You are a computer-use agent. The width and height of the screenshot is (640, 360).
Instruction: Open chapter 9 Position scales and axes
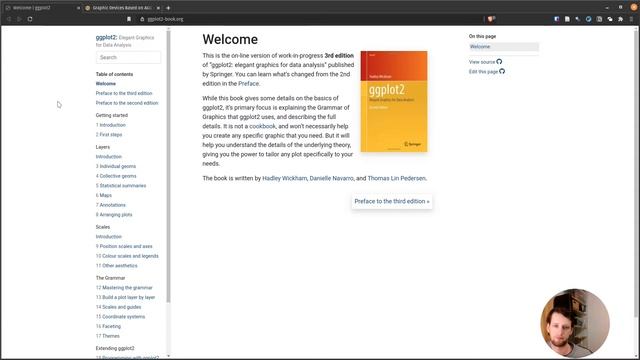pyautogui.click(x=124, y=247)
